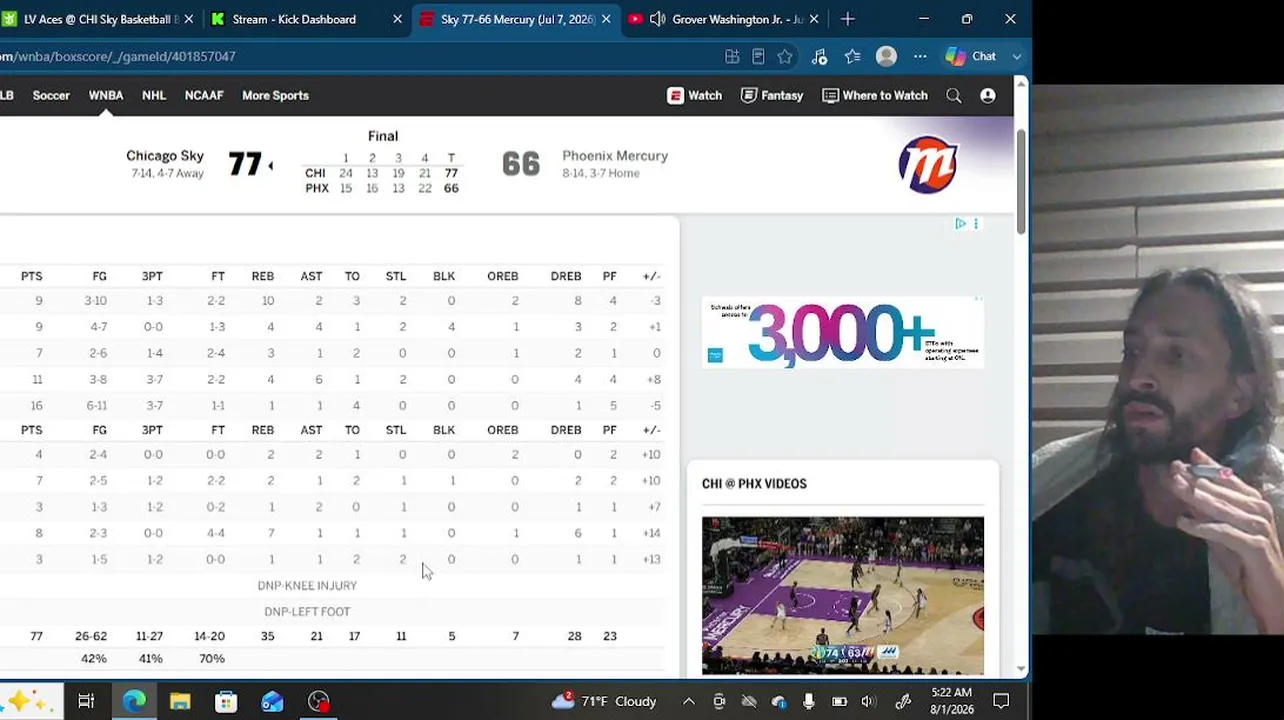Open the ESPN search magnifier
Screen dimensions: 1284x720
click(x=954, y=96)
